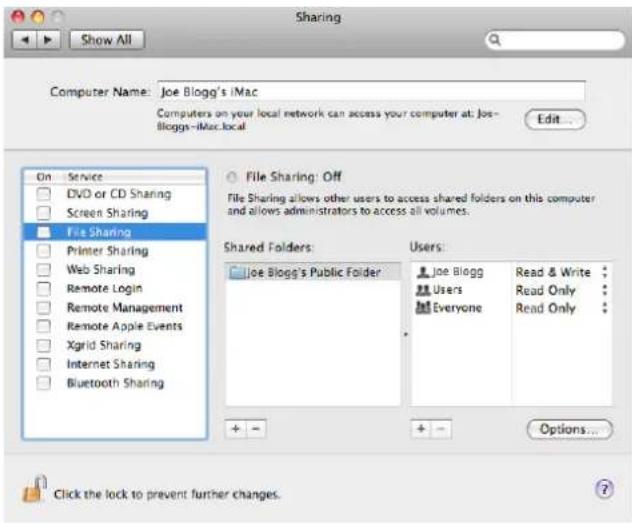This screenshot has width=632, height=523.
Task: Select the Web Sharing service row
Action: point(115,269)
